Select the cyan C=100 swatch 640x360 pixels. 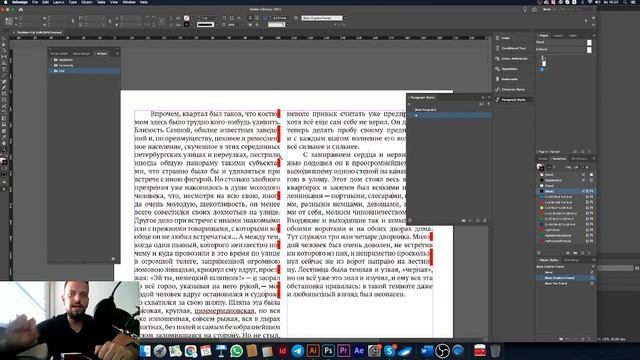[565, 197]
